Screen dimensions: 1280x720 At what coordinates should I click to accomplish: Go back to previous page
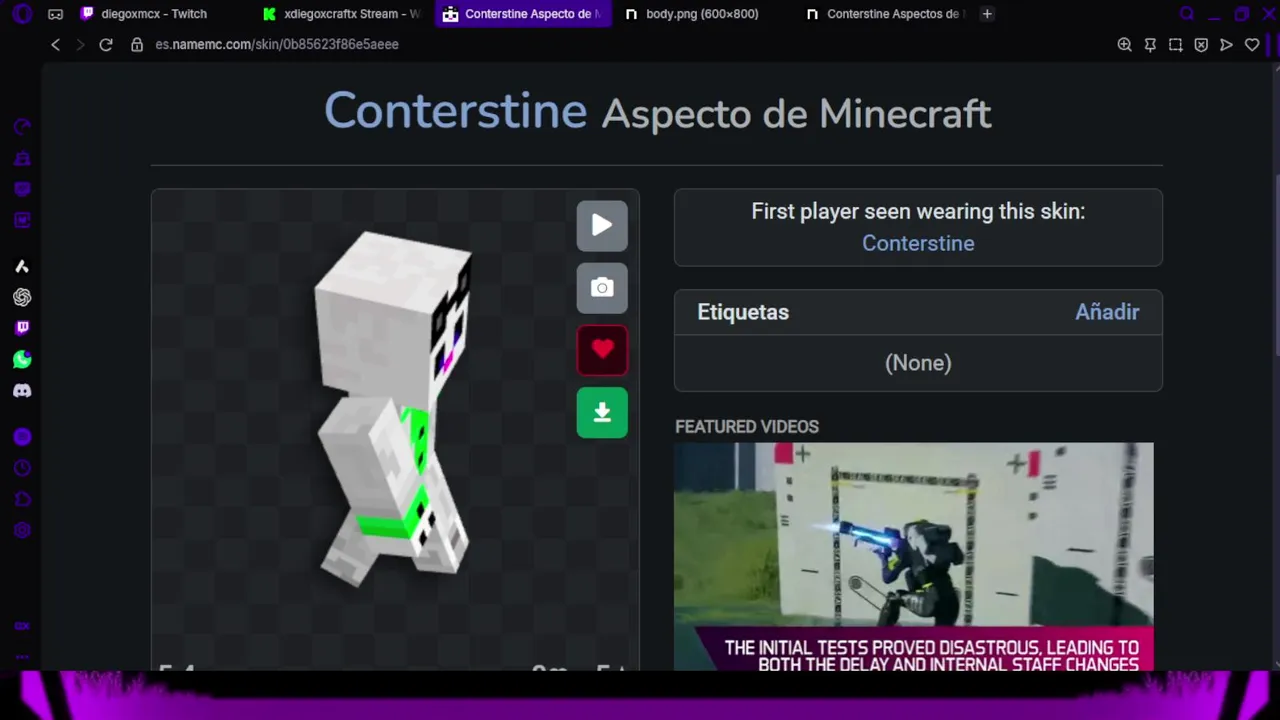56,44
